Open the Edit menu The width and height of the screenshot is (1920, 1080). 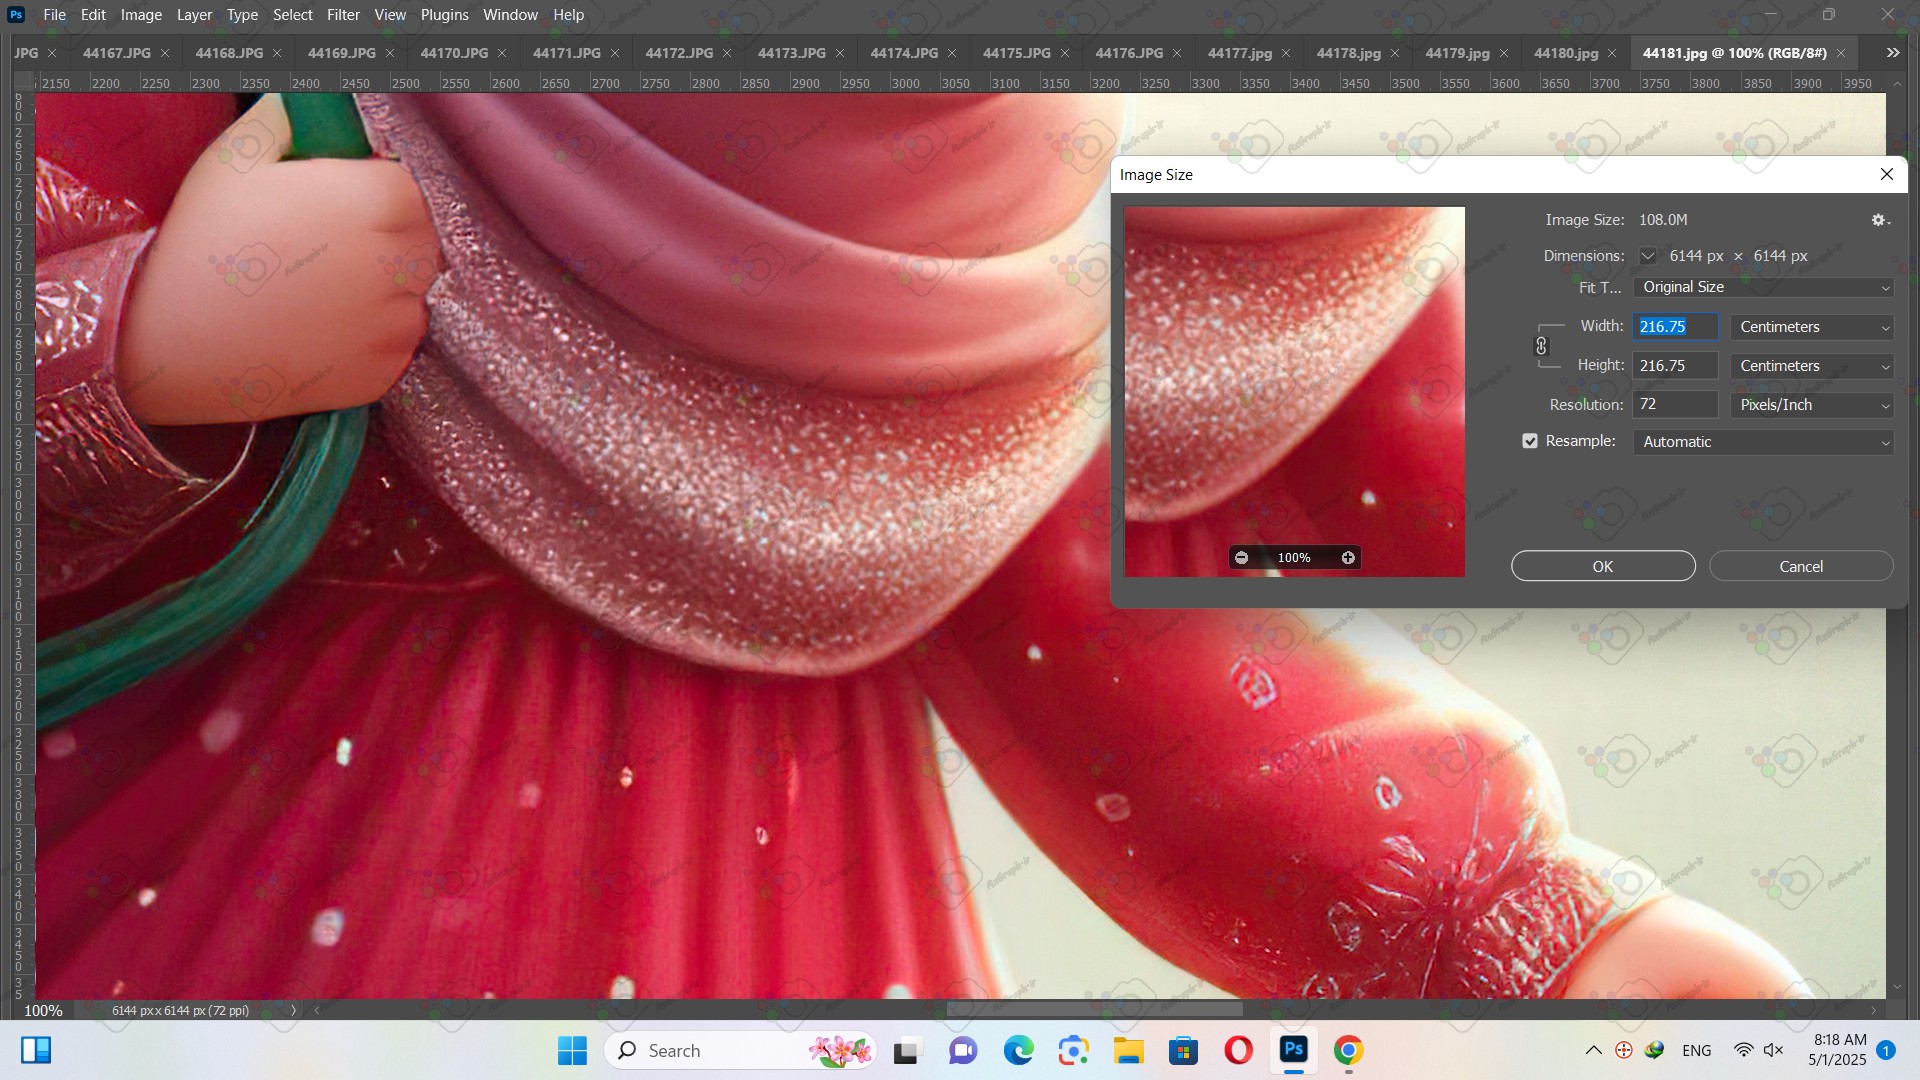click(x=93, y=15)
